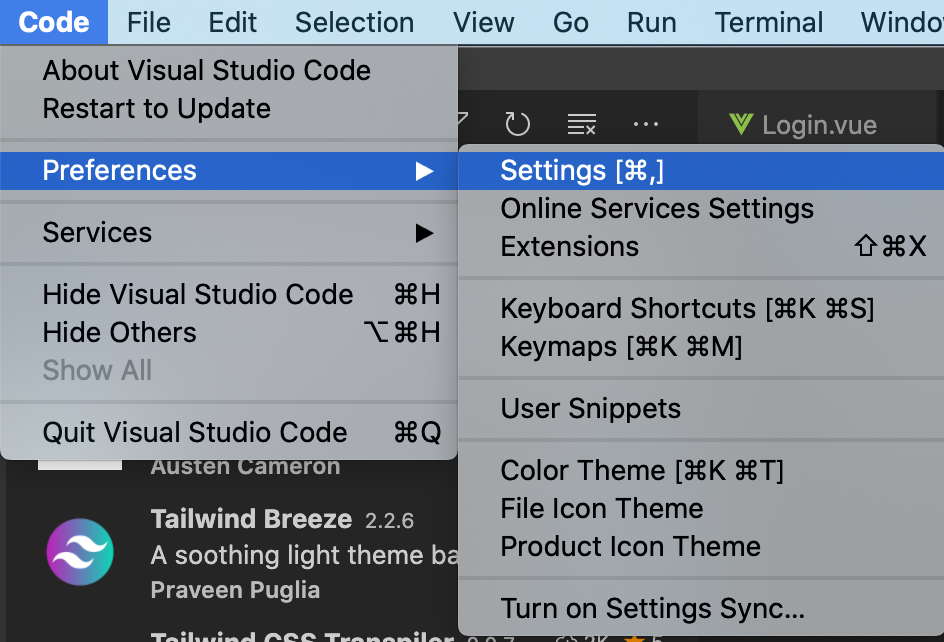Click the Tailwind Breeze extension logo
Screen dimensions: 944x642
point(80,551)
